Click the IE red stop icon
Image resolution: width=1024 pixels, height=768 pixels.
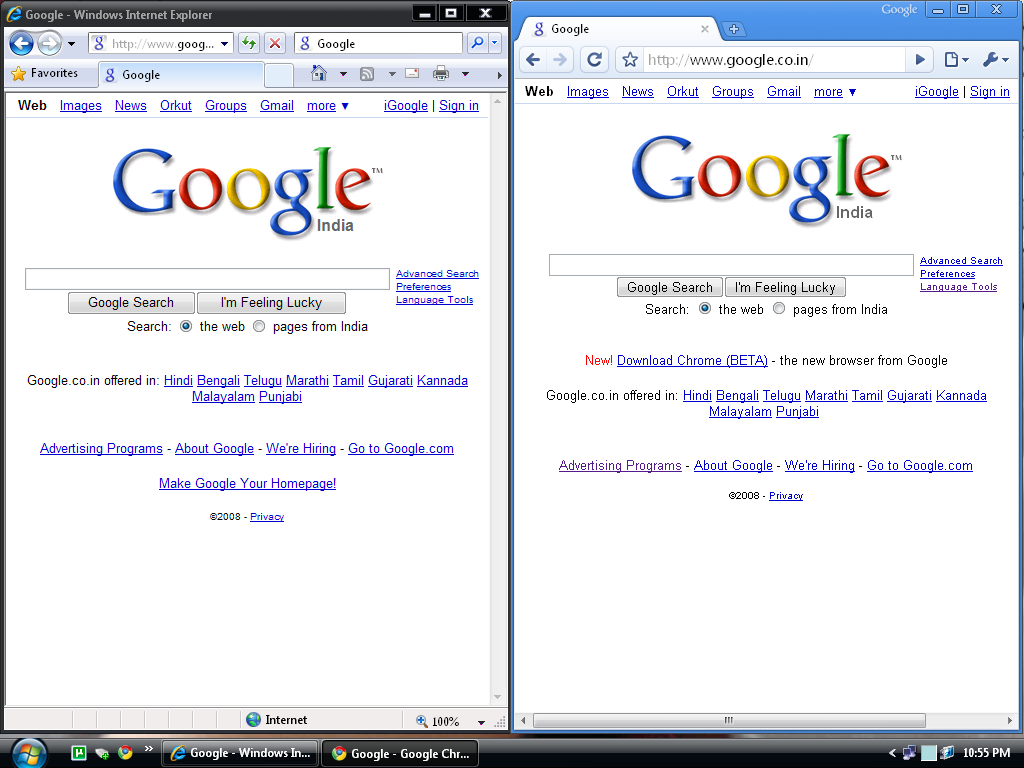pyautogui.click(x=275, y=44)
